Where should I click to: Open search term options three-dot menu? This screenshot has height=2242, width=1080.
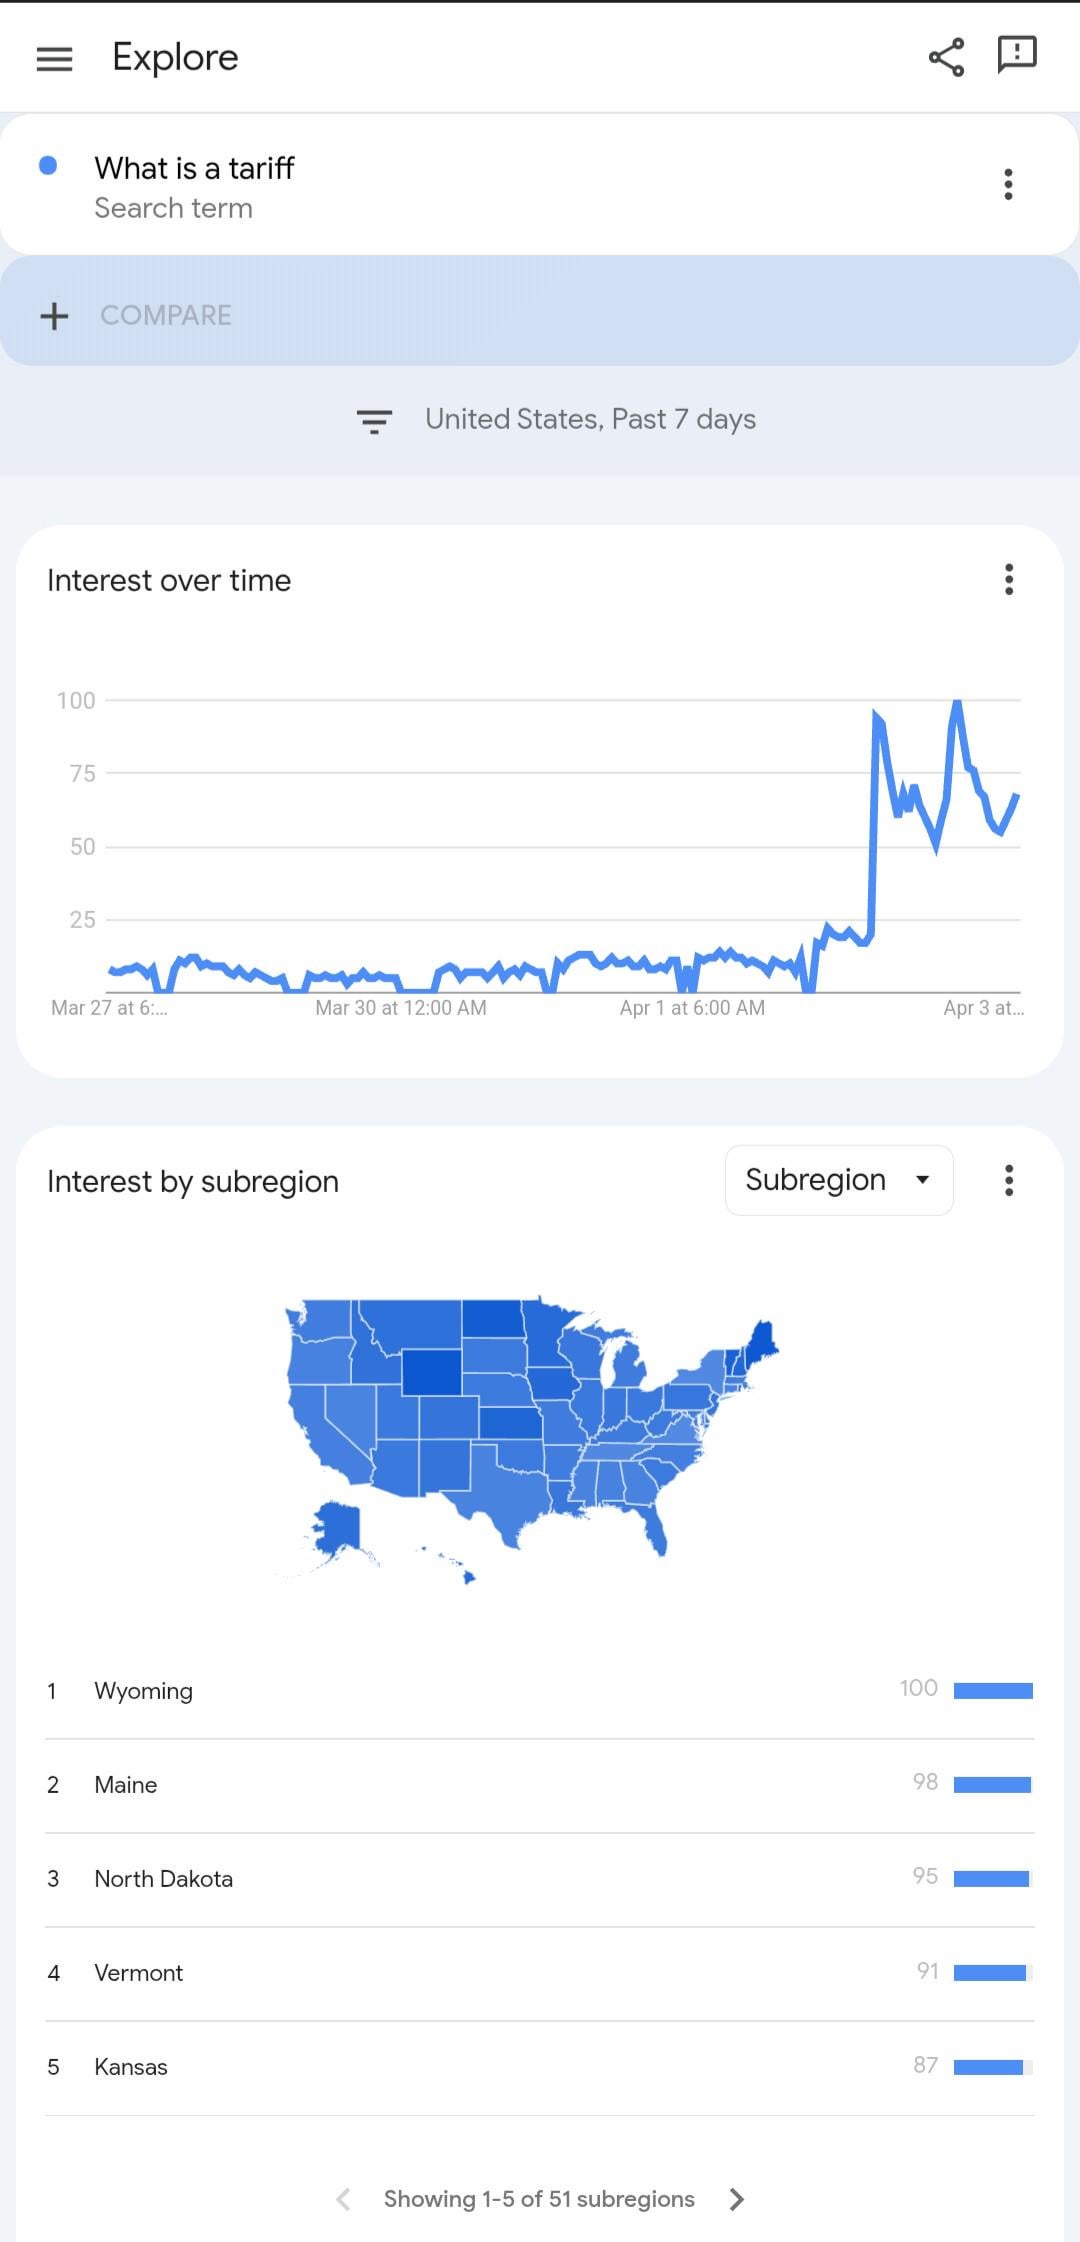tap(1008, 184)
